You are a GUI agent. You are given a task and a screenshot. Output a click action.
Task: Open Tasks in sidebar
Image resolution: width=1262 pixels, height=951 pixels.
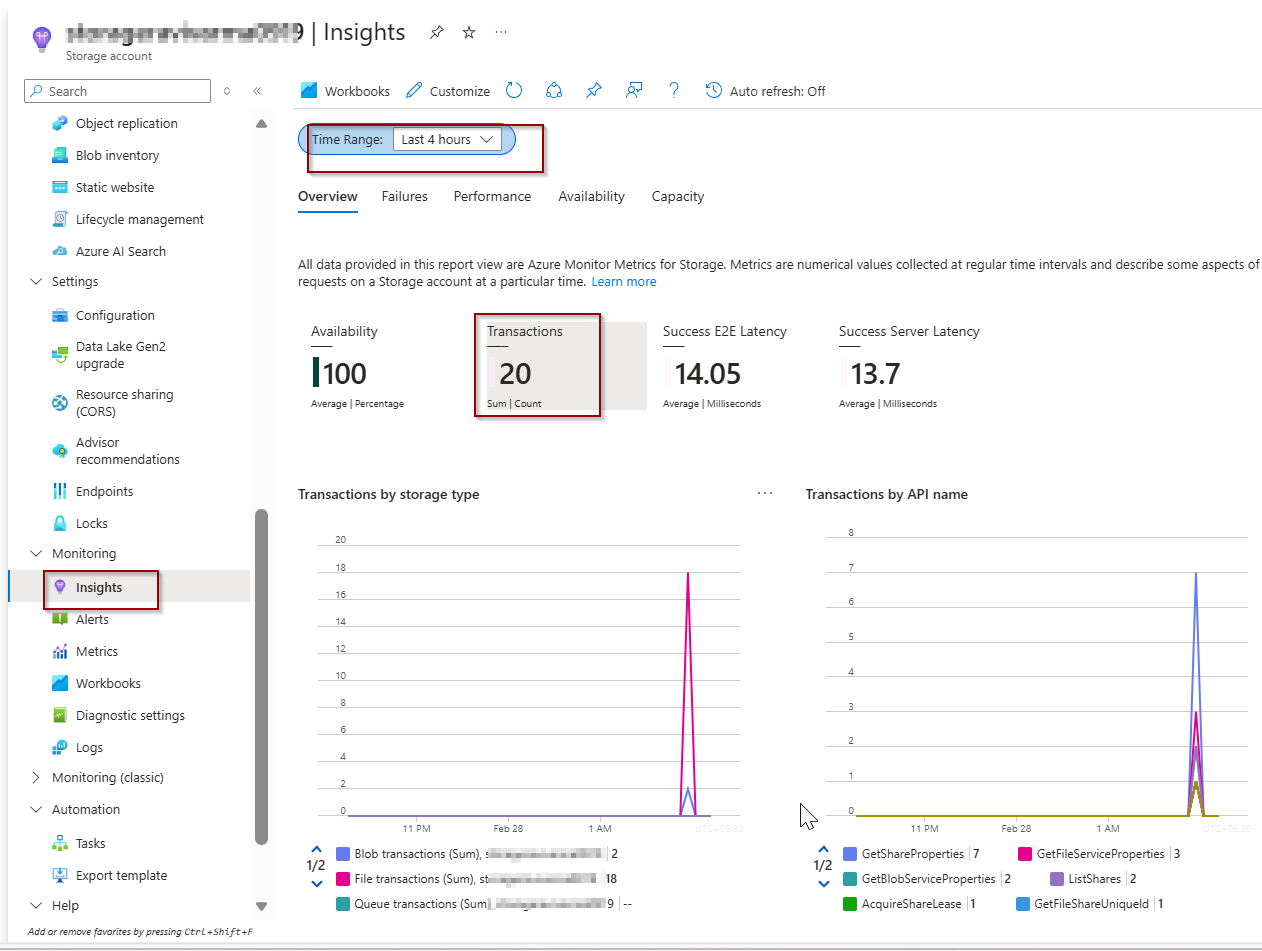click(x=90, y=844)
